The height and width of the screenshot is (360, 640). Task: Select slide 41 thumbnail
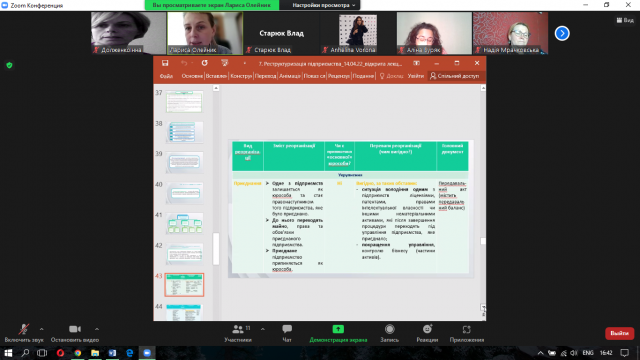(184, 224)
